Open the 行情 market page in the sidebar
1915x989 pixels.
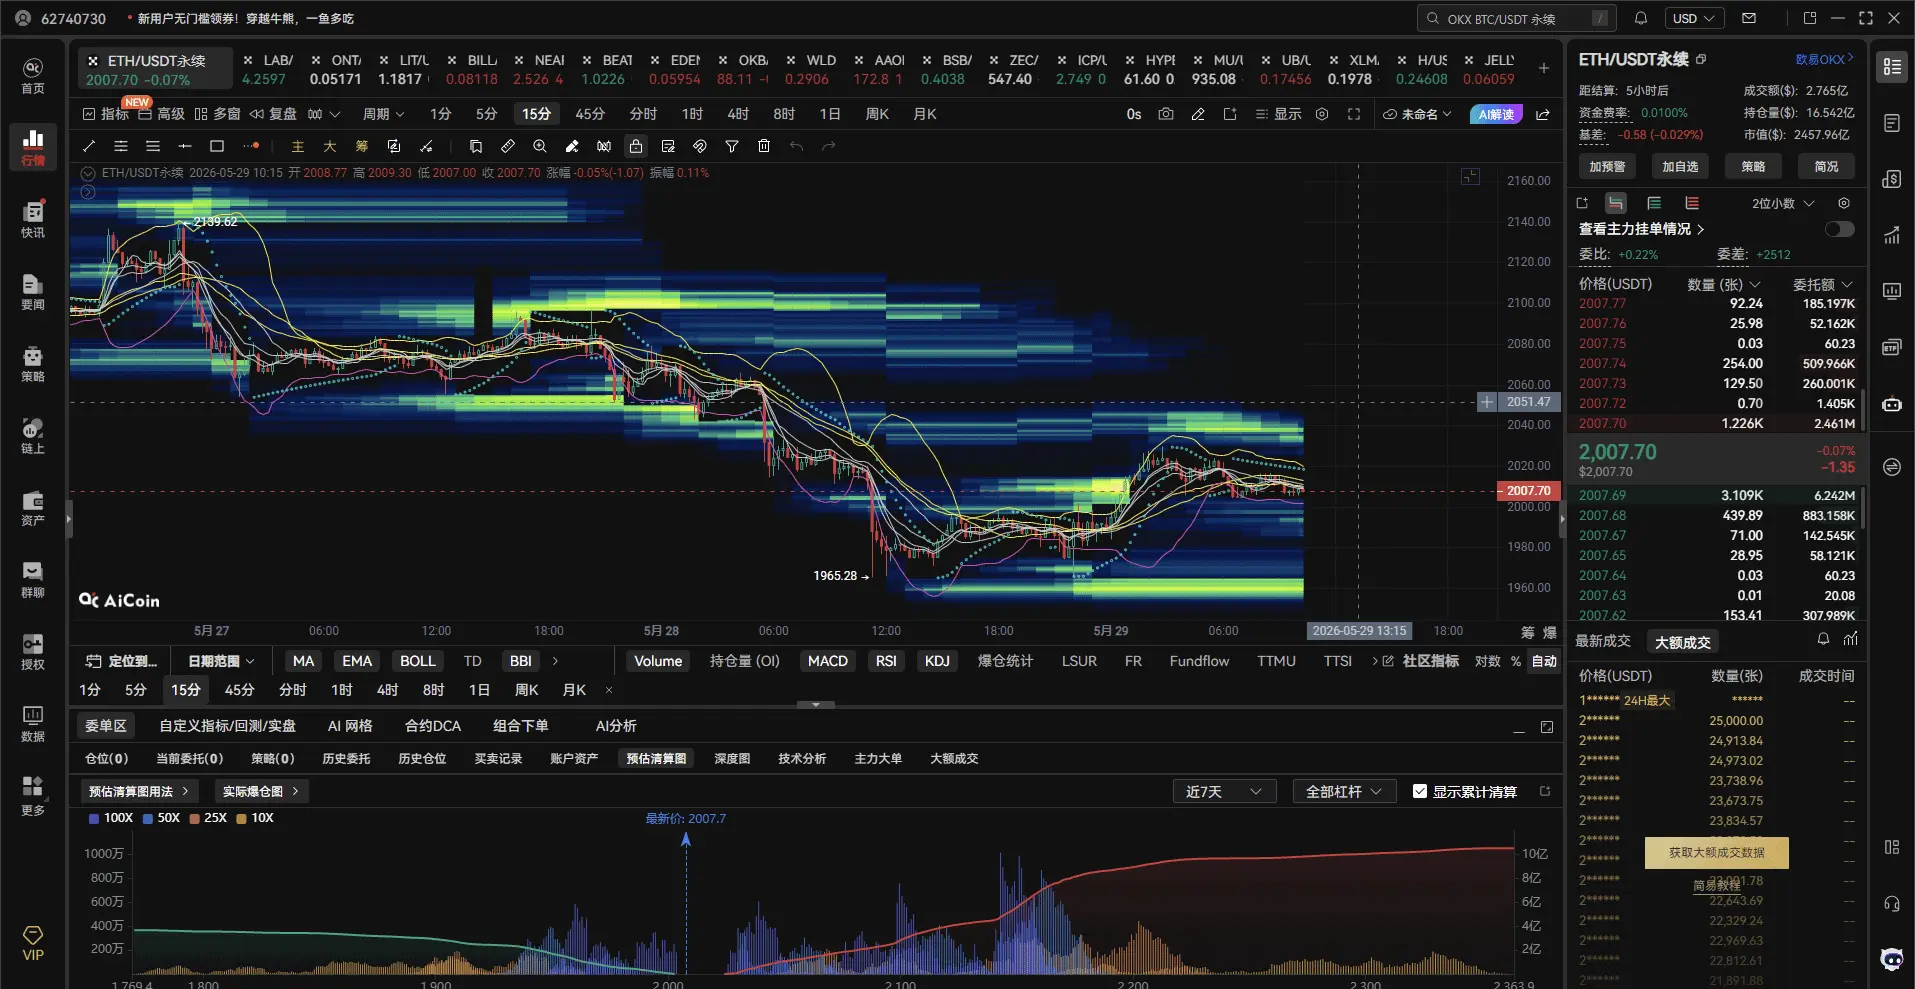(33, 146)
